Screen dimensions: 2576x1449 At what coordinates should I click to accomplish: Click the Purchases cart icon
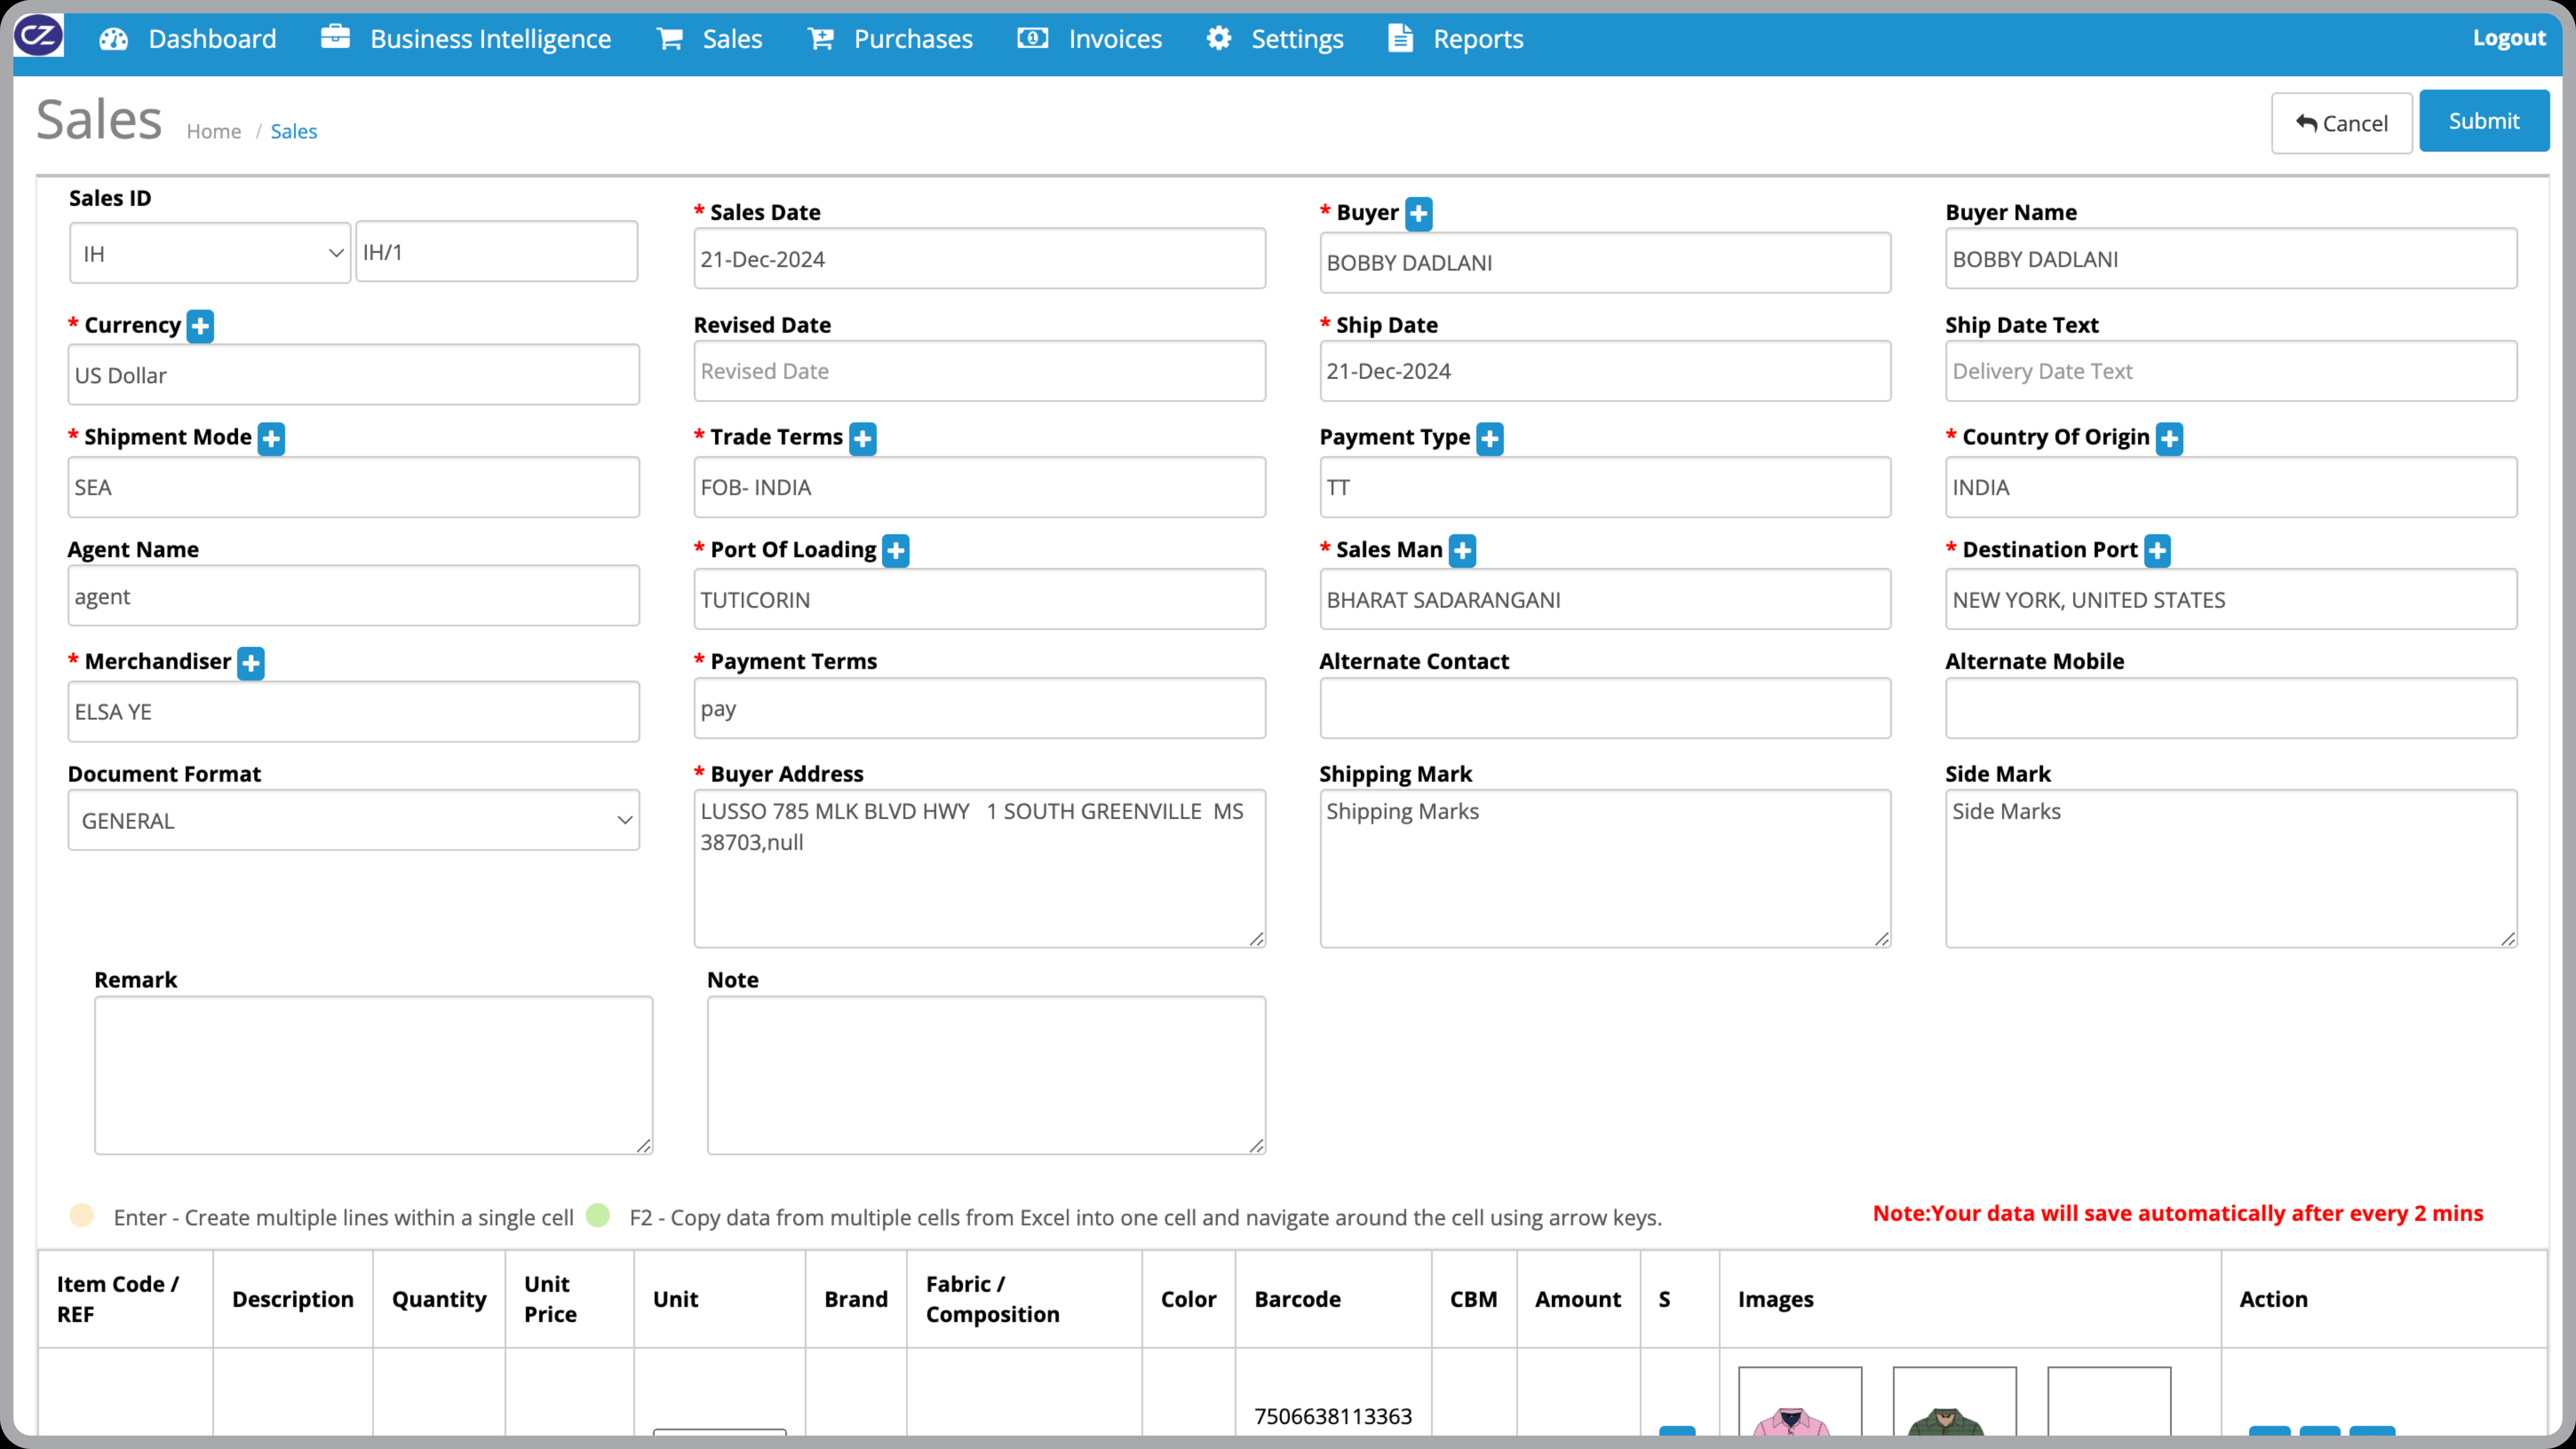coord(821,39)
